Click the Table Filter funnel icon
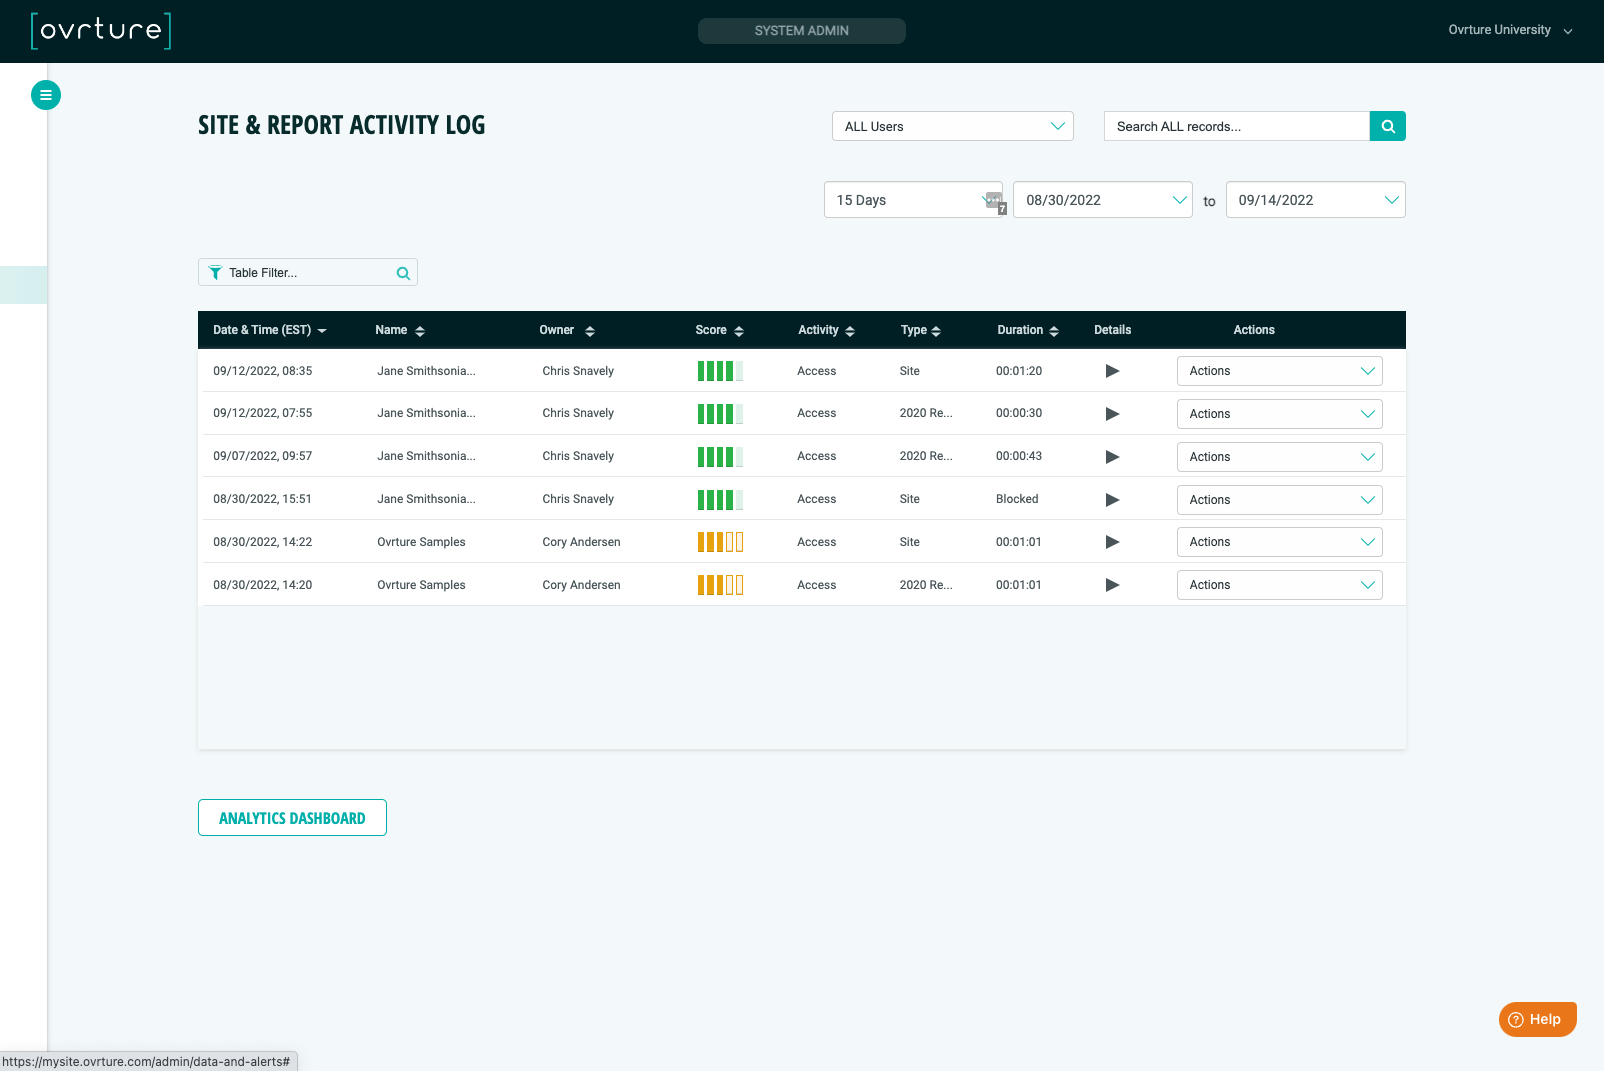The image size is (1604, 1071). click(215, 272)
